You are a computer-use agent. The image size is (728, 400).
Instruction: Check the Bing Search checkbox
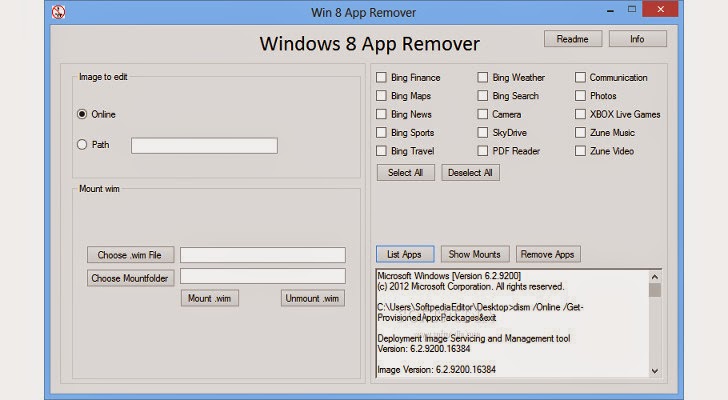click(x=483, y=96)
